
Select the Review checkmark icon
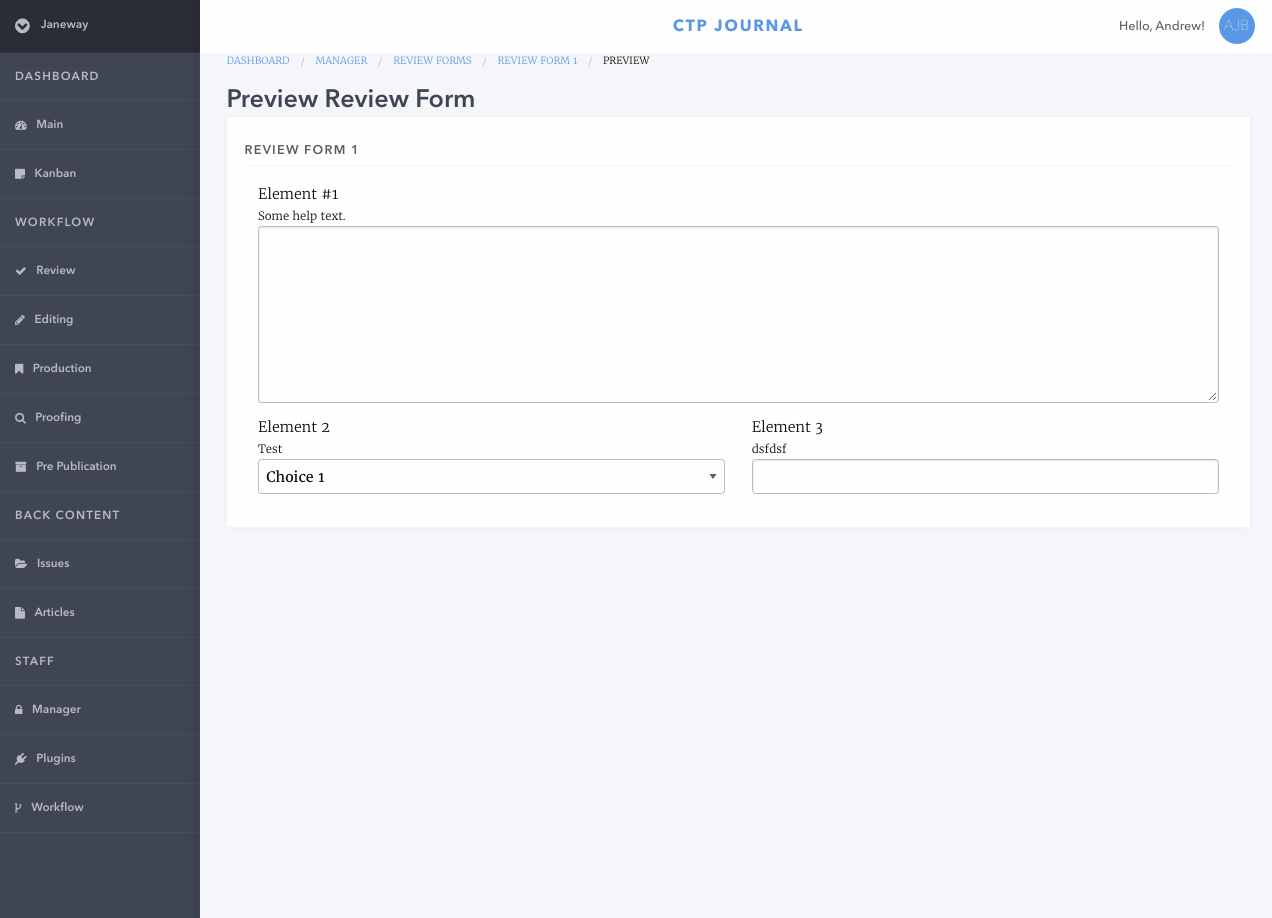click(x=18, y=270)
